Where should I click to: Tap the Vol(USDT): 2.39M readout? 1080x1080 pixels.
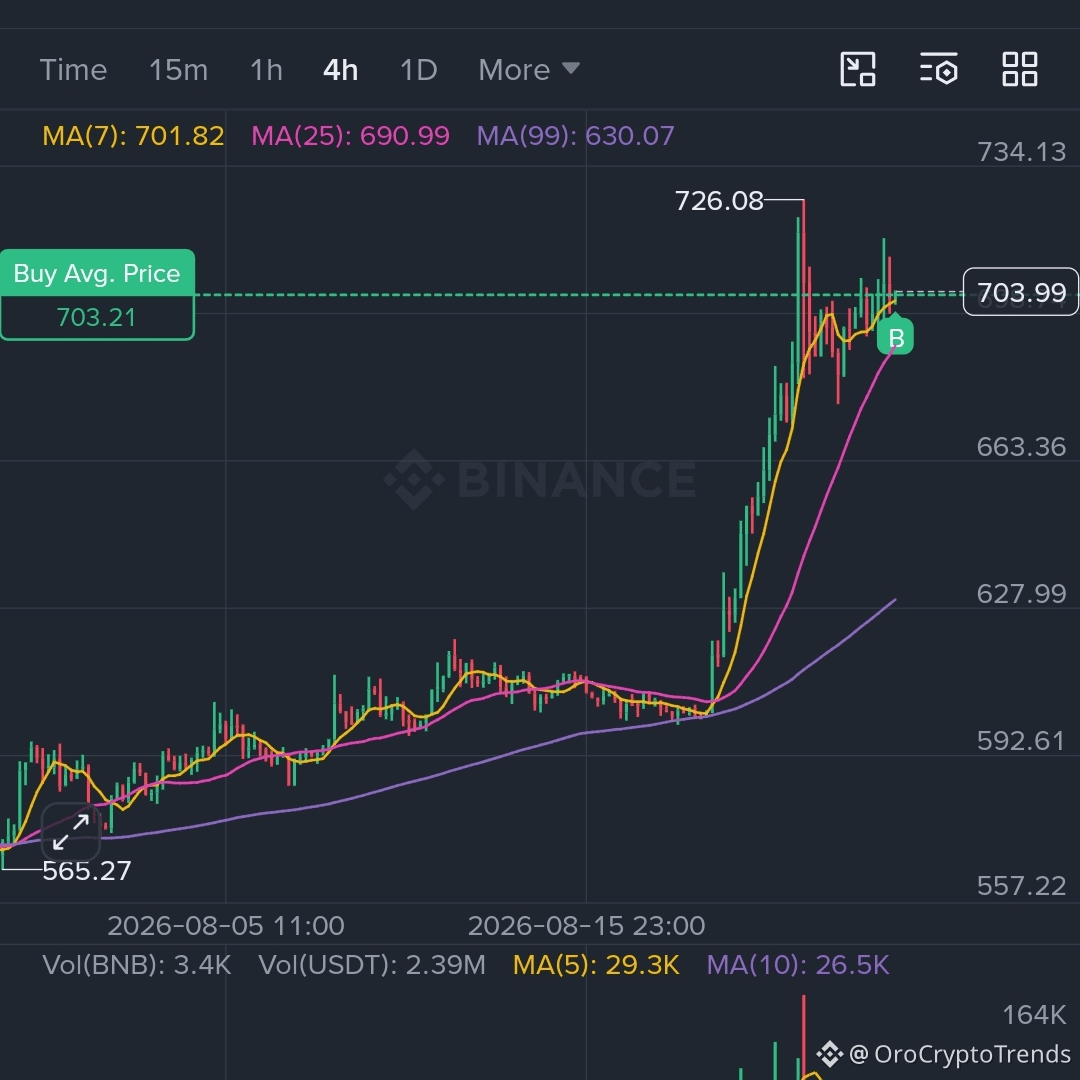pyautogui.click(x=372, y=965)
